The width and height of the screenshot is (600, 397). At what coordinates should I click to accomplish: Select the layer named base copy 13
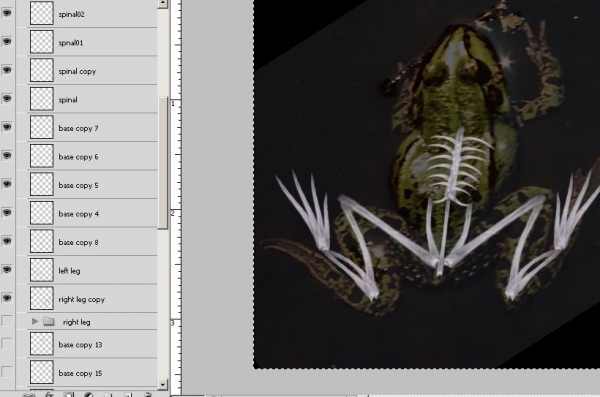(x=80, y=345)
